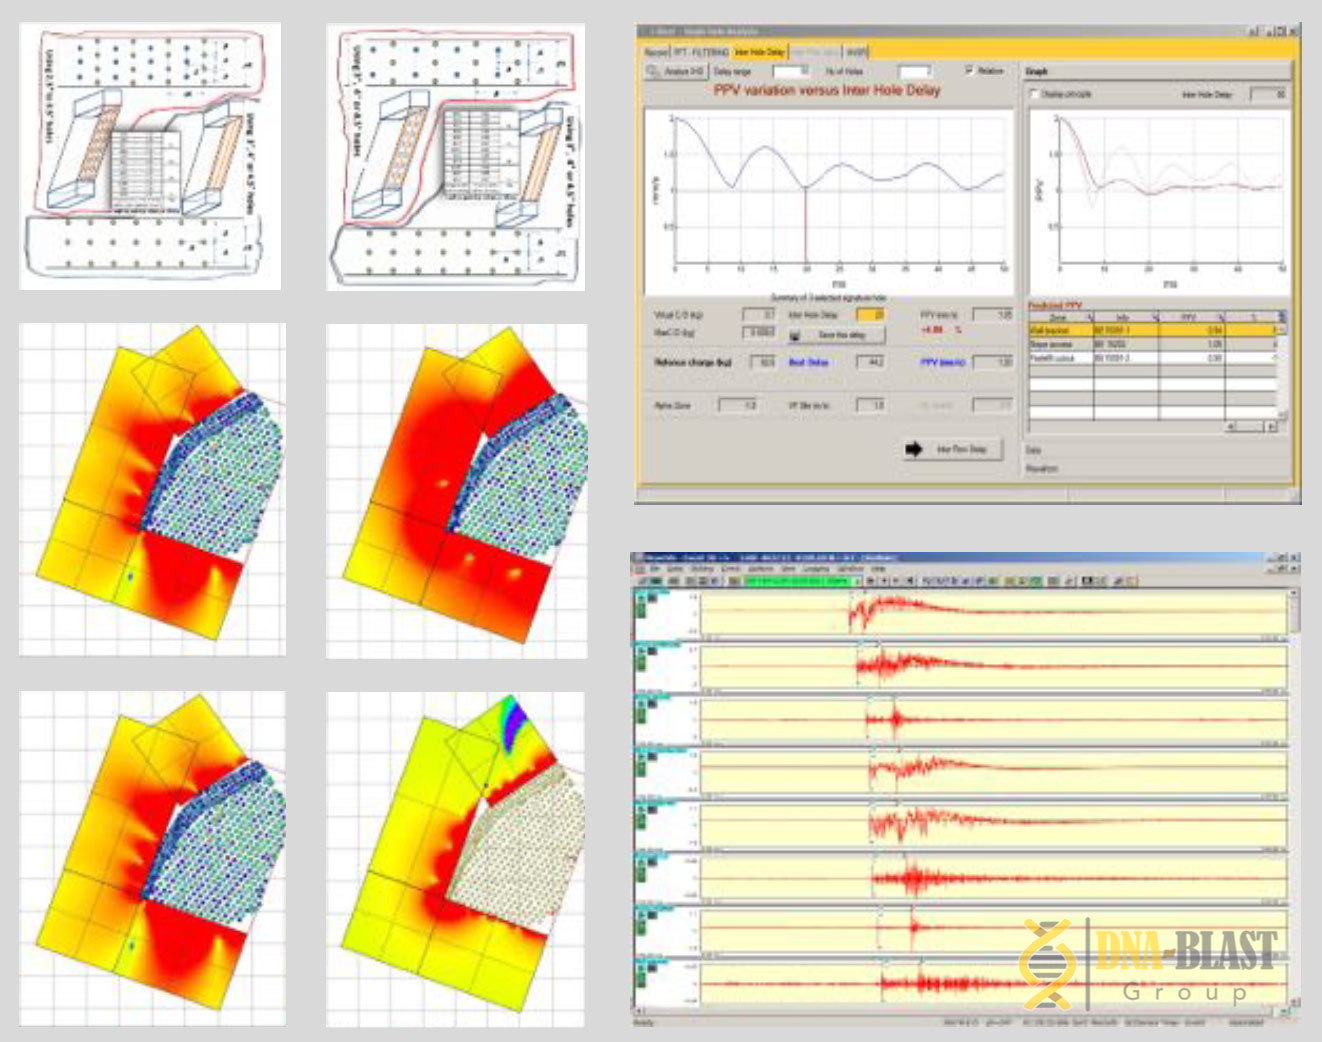Click the Alpha Zone value field
The height and width of the screenshot is (1042, 1322).
click(738, 405)
